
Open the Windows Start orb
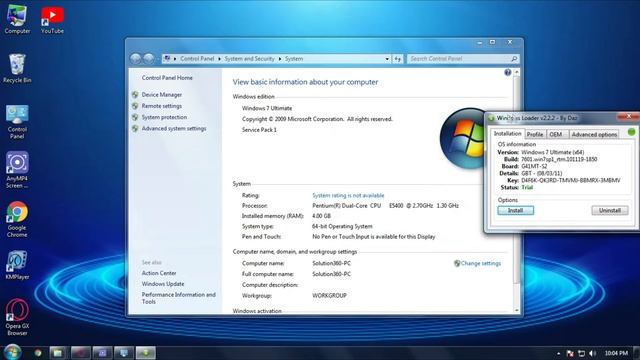click(x=12, y=352)
